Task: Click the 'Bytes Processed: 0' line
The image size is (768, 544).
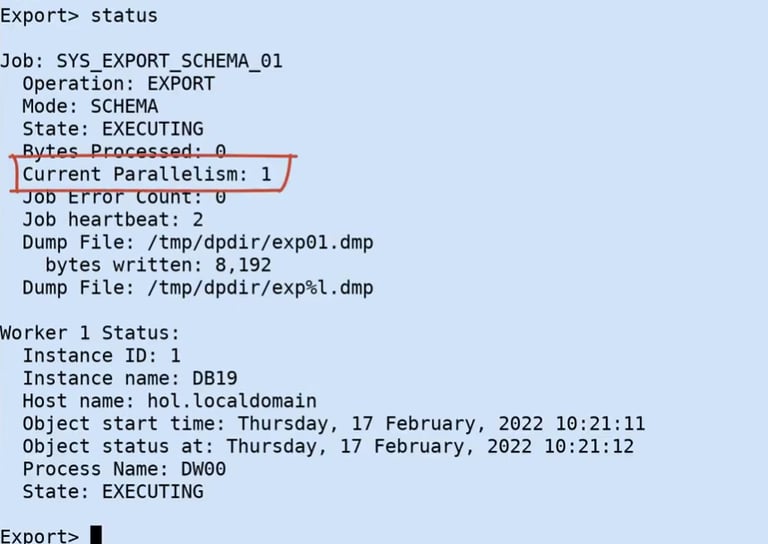Action: coord(124,151)
